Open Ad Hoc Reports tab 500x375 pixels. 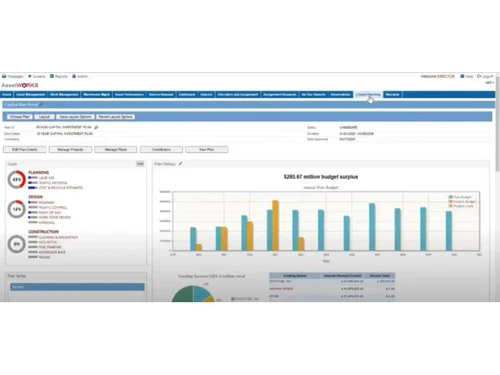313,95
